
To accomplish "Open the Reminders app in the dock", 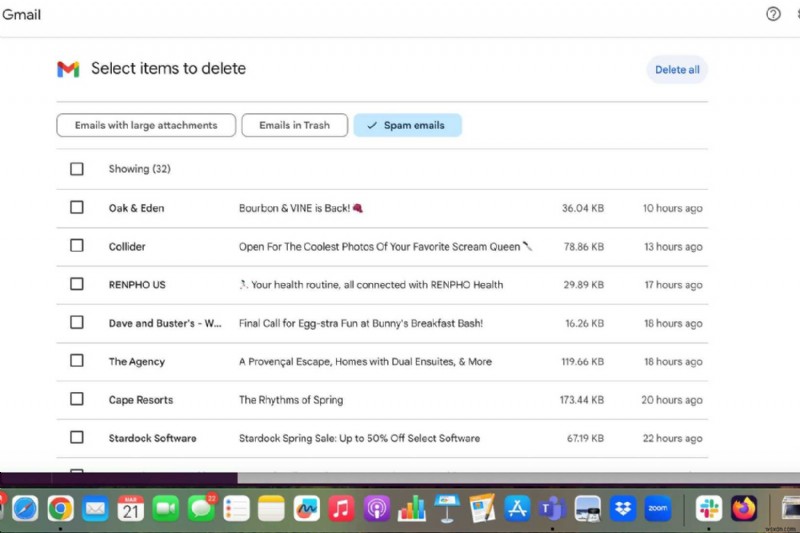I will pyautogui.click(x=236, y=509).
